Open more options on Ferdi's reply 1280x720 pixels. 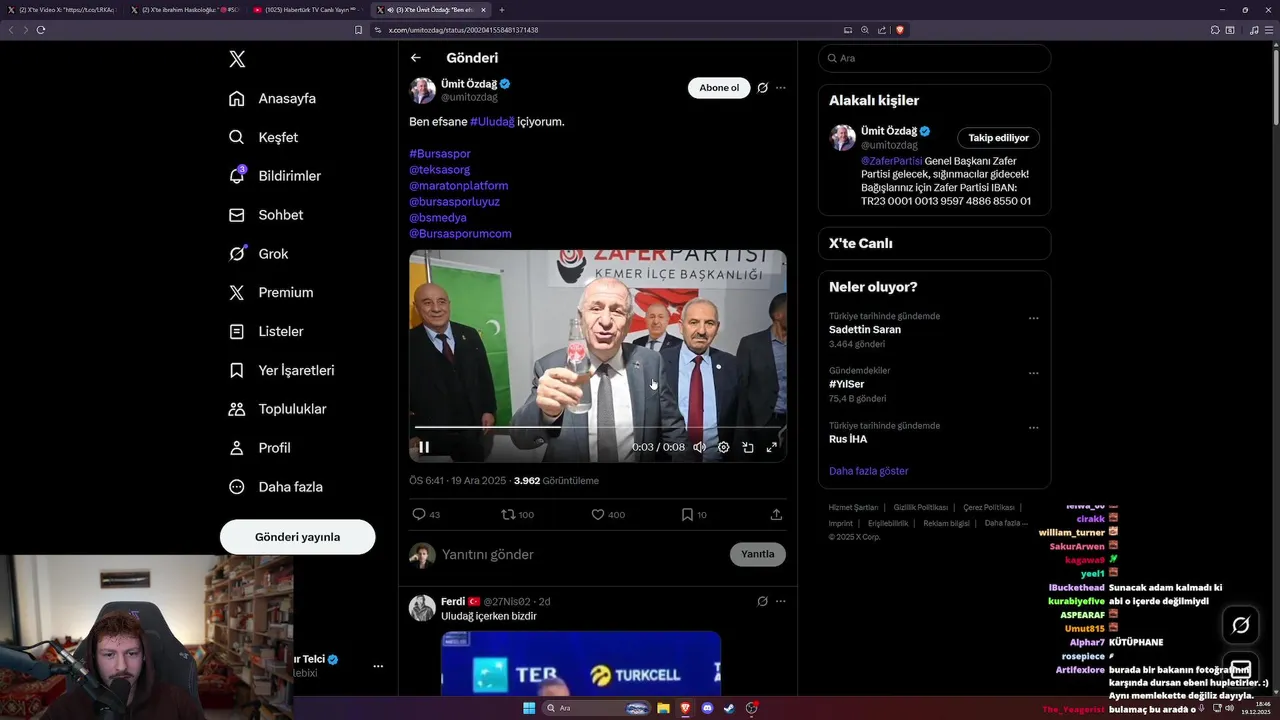[x=781, y=601]
